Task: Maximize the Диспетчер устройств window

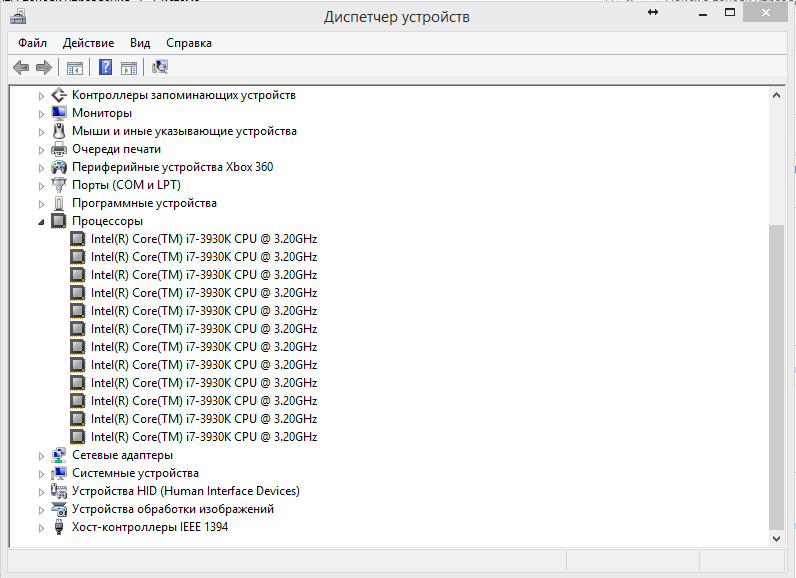Action: [730, 13]
